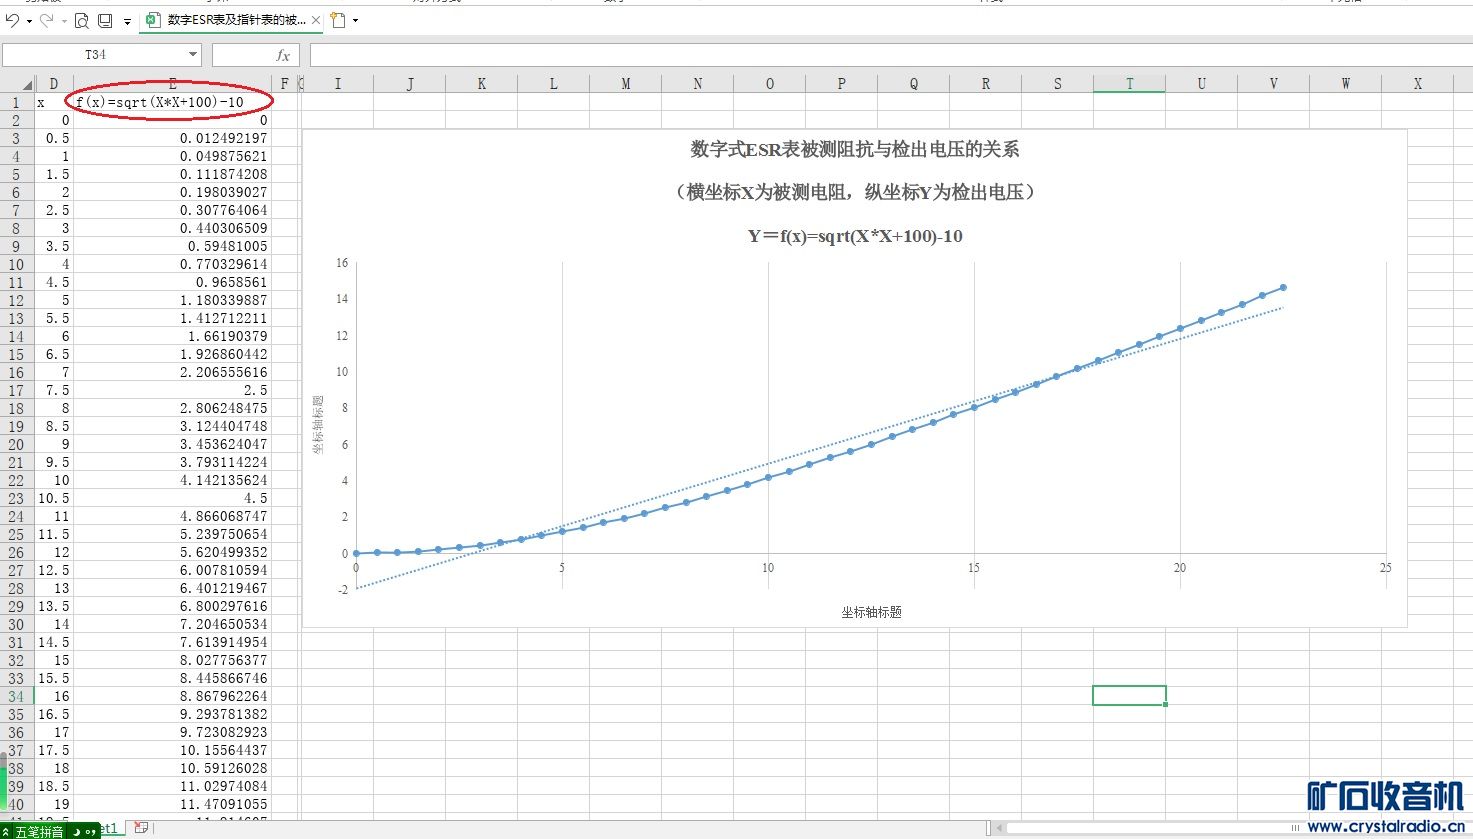The height and width of the screenshot is (839, 1473).
Task: Click the vertical axis title 坐标轴标题
Action: click(x=318, y=425)
